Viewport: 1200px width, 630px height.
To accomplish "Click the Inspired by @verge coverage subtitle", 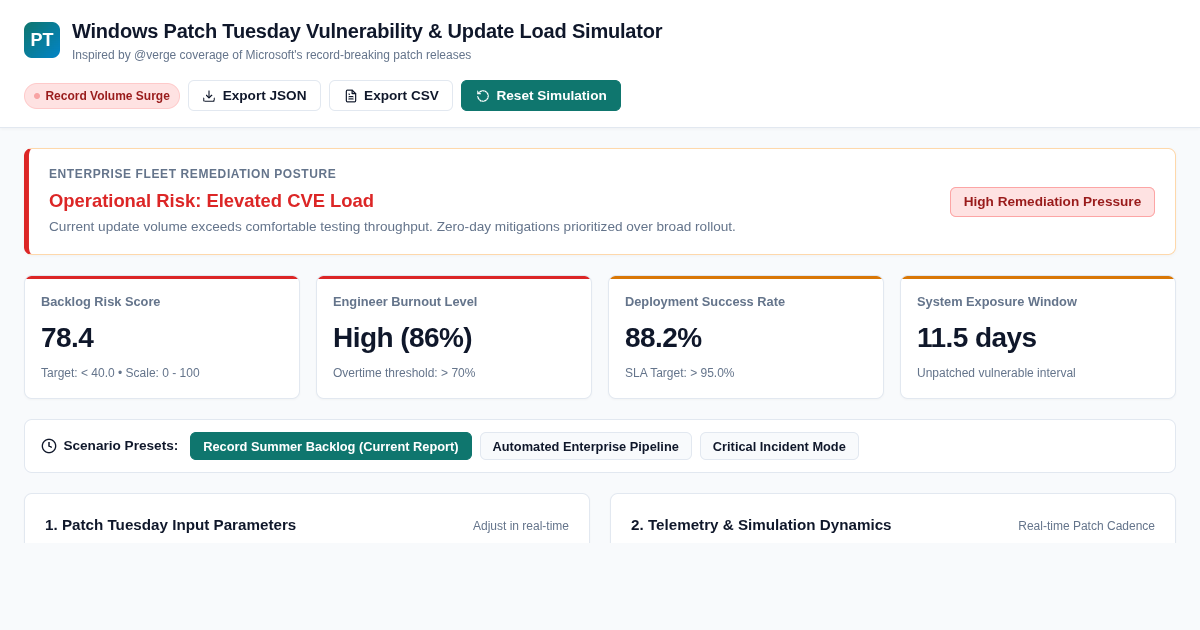I will pos(271,55).
